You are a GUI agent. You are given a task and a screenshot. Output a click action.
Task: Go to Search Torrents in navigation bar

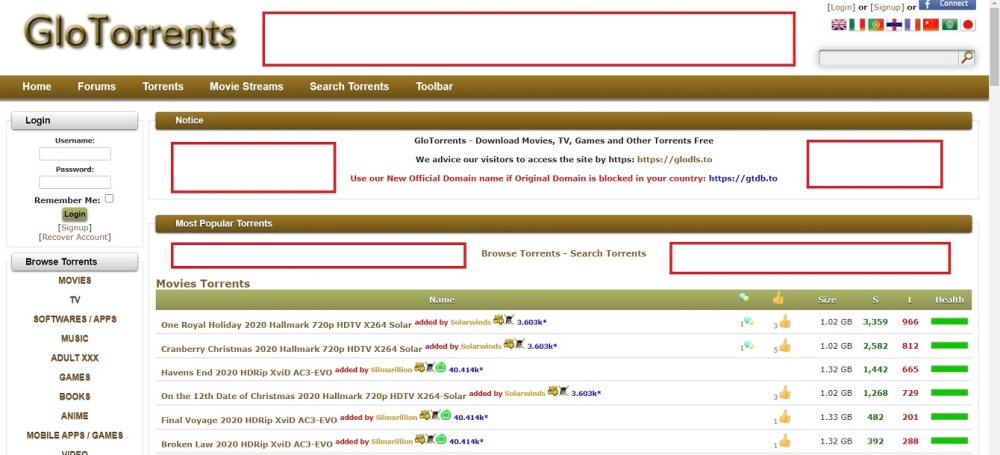tap(349, 87)
